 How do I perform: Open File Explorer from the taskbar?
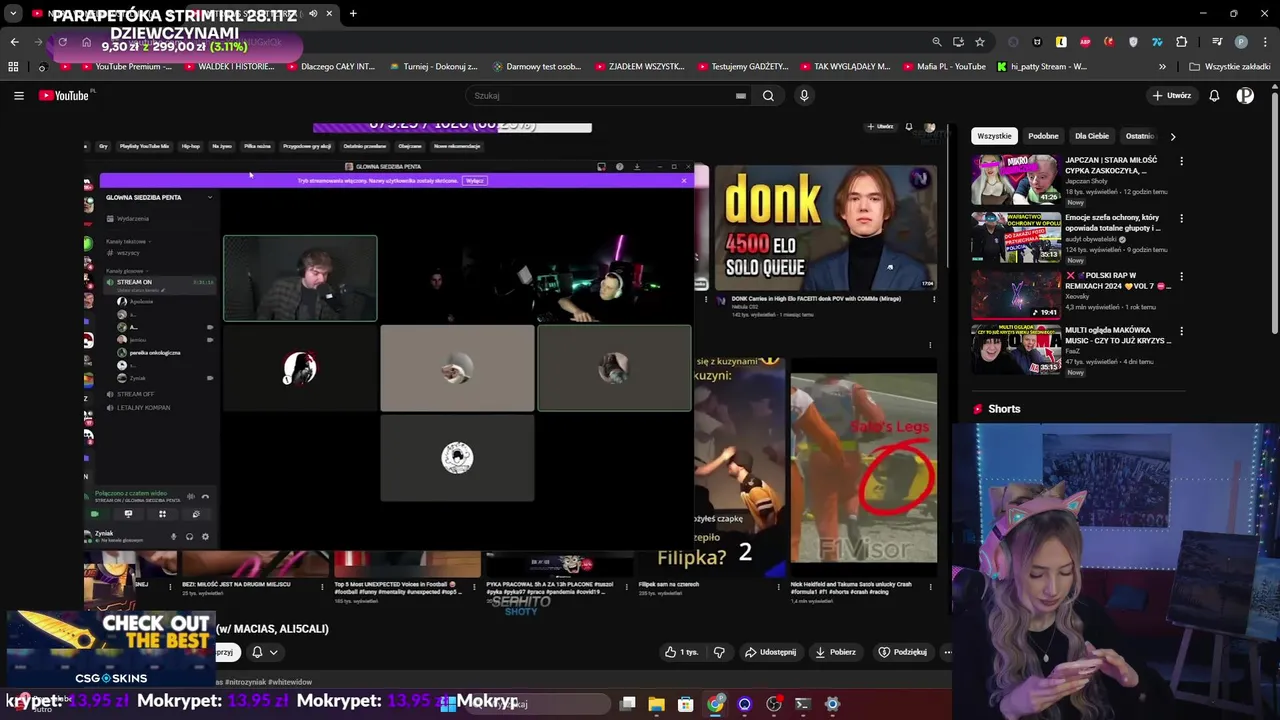[x=656, y=704]
